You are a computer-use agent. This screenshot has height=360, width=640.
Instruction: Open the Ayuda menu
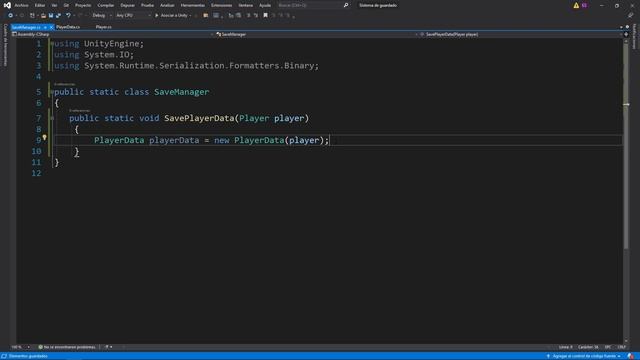pyautogui.click(x=265, y=5)
